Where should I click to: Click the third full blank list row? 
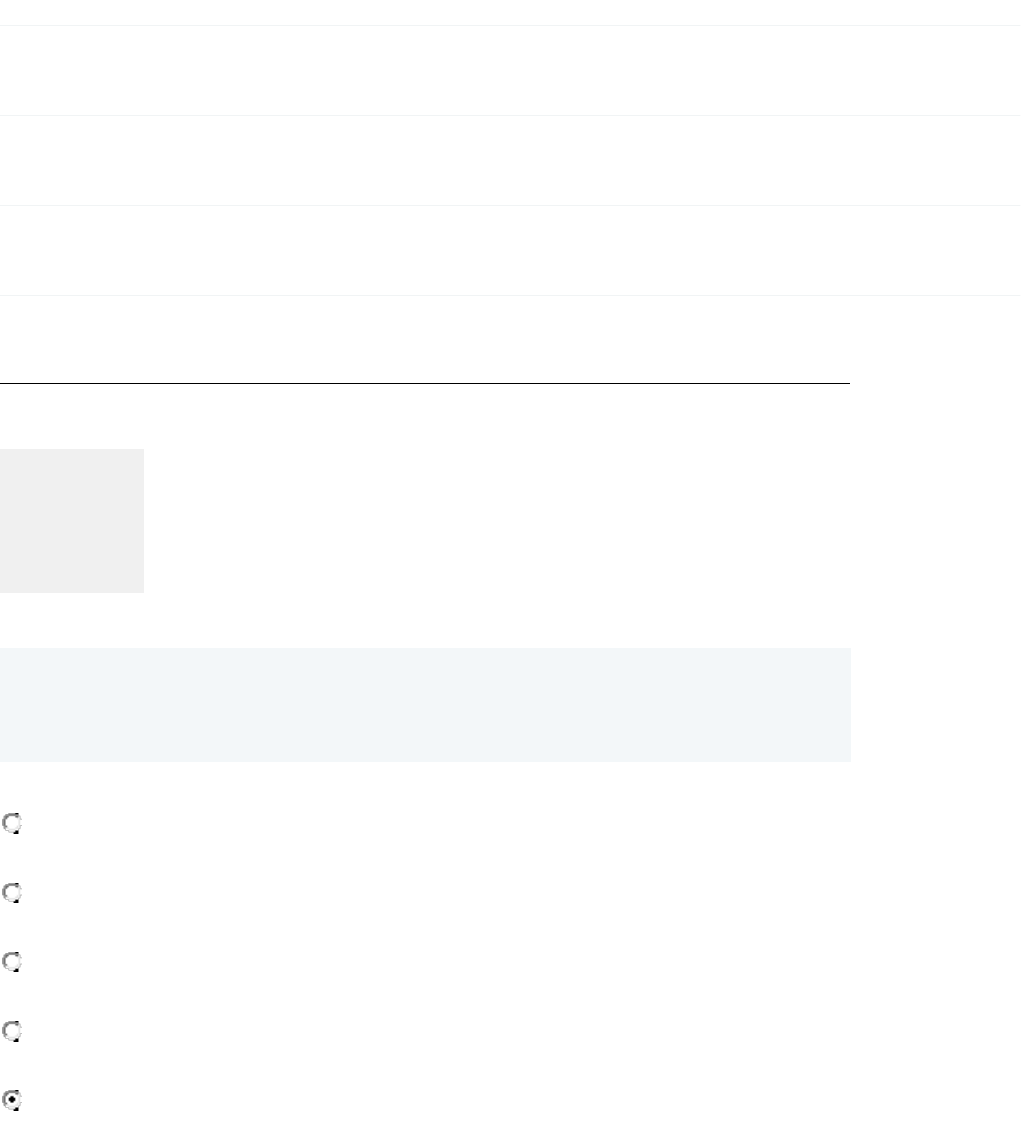point(510,250)
